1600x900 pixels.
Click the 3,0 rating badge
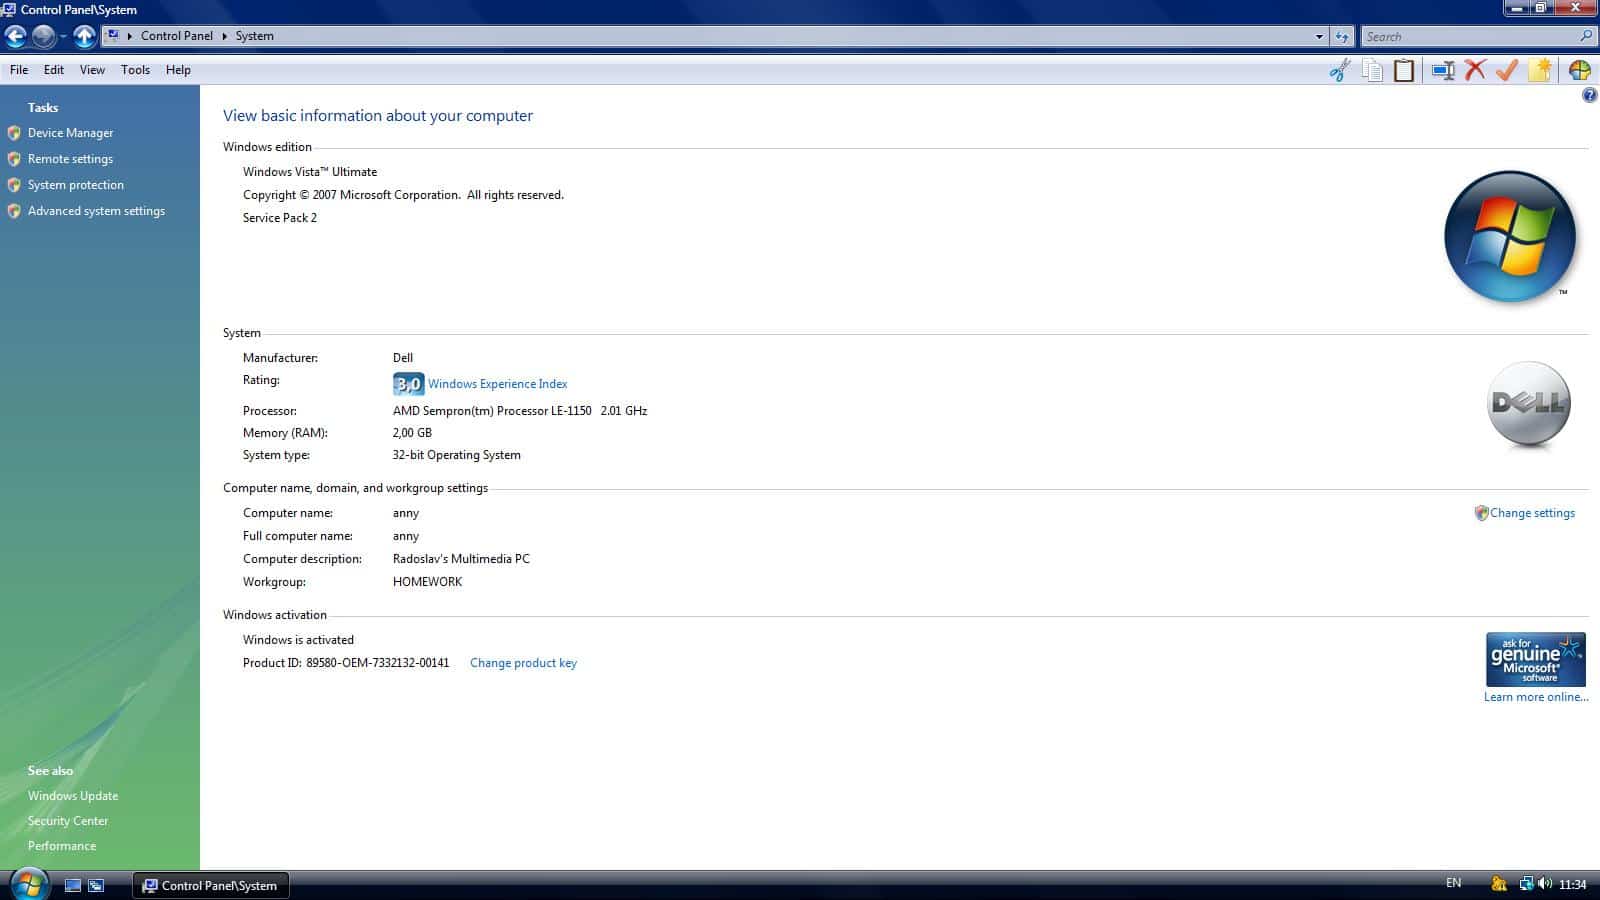click(x=408, y=384)
